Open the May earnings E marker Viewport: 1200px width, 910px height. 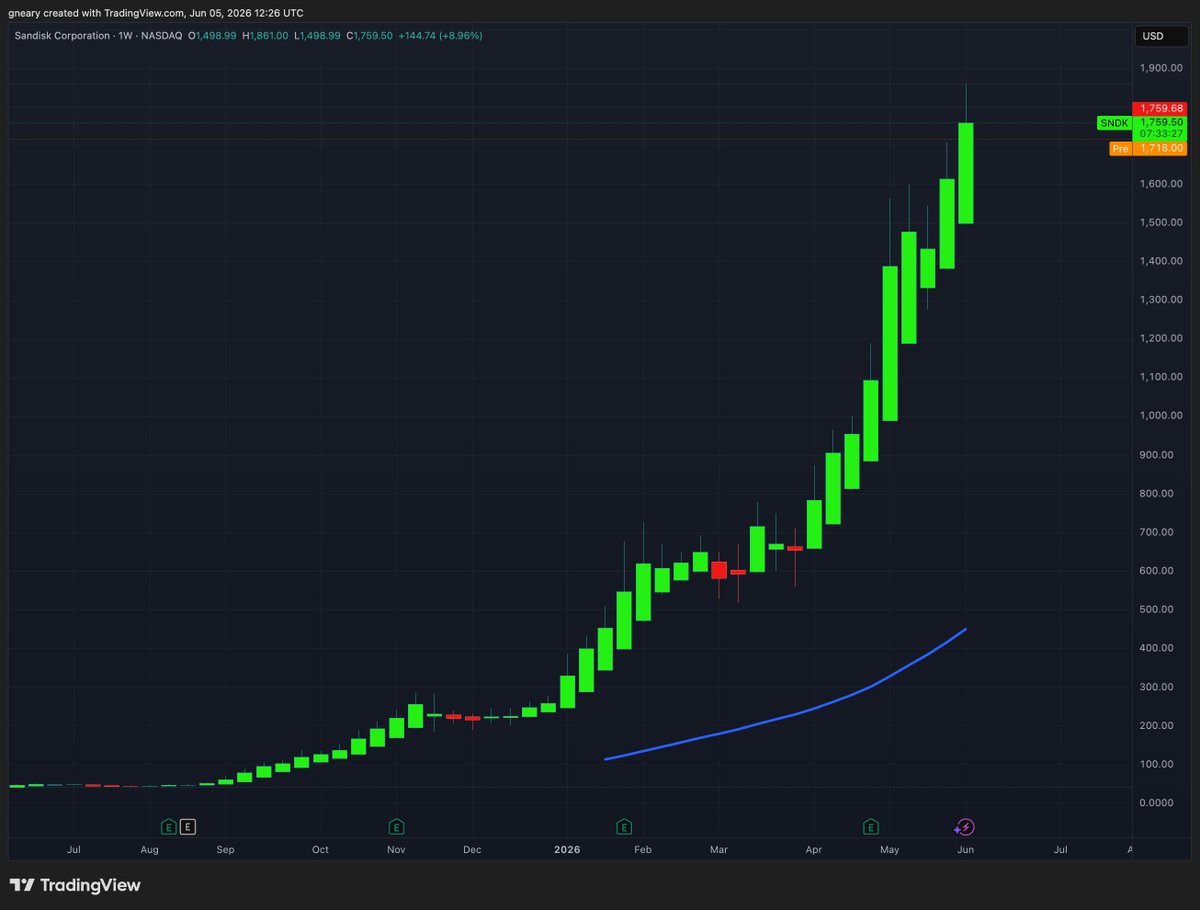click(871, 827)
